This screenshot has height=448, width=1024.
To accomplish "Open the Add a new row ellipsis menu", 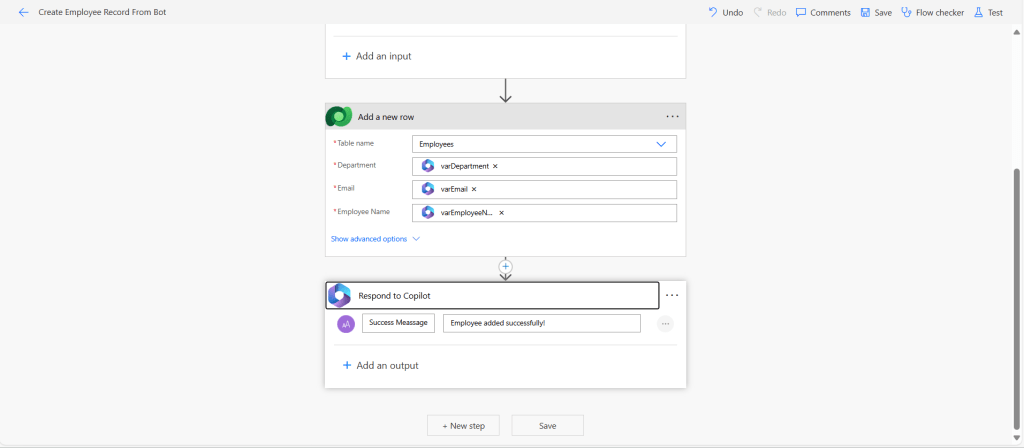I will point(672,117).
